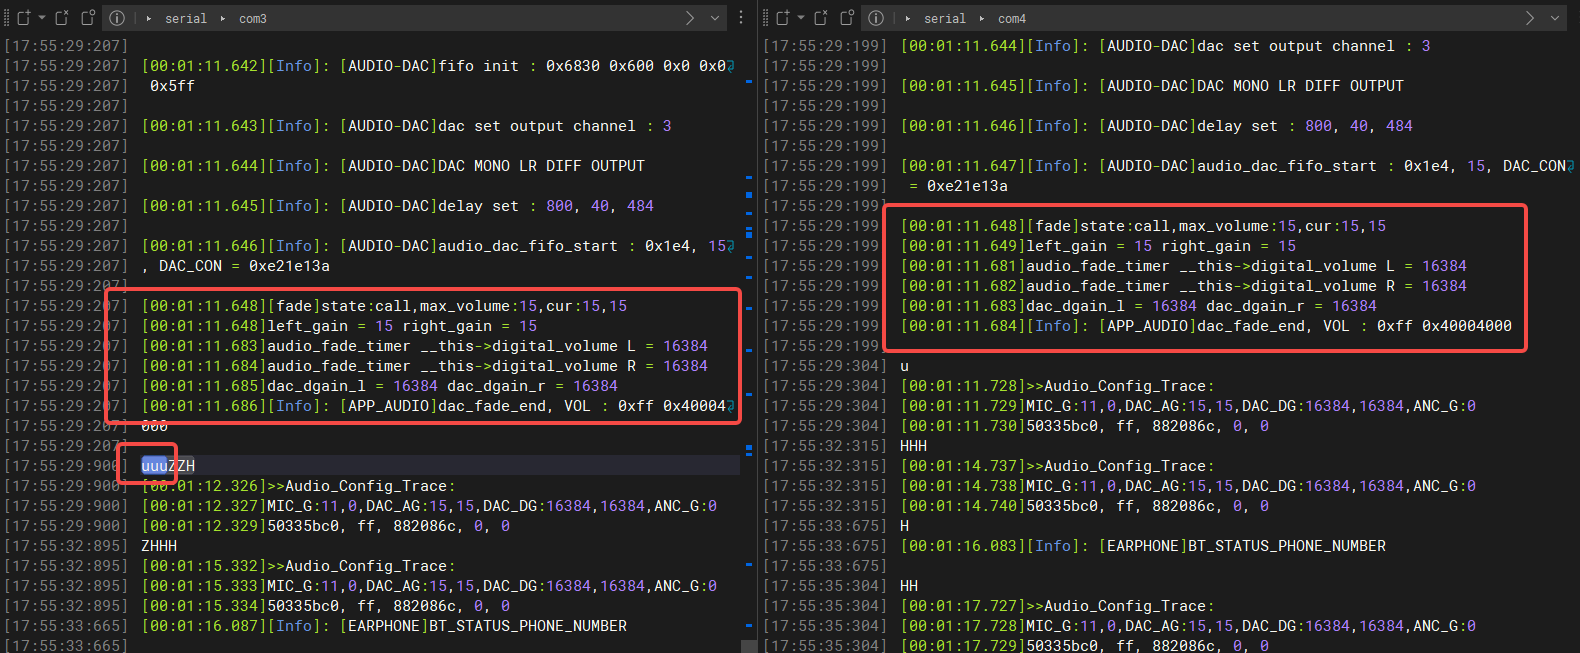Screen dimensions: 1580x653
Task: Click the [00:01:12.326] Audio_Config_Trace line in com3
Action: coord(299,486)
